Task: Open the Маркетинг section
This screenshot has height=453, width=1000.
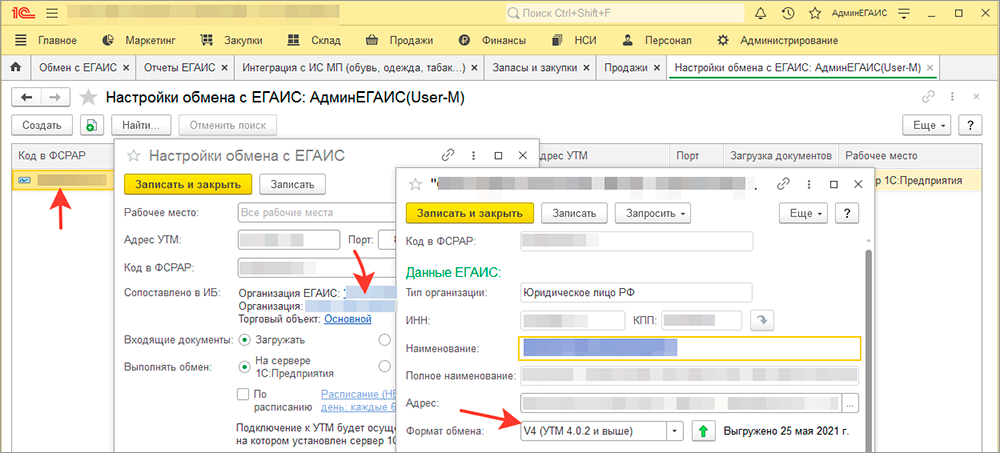Action: pos(139,40)
